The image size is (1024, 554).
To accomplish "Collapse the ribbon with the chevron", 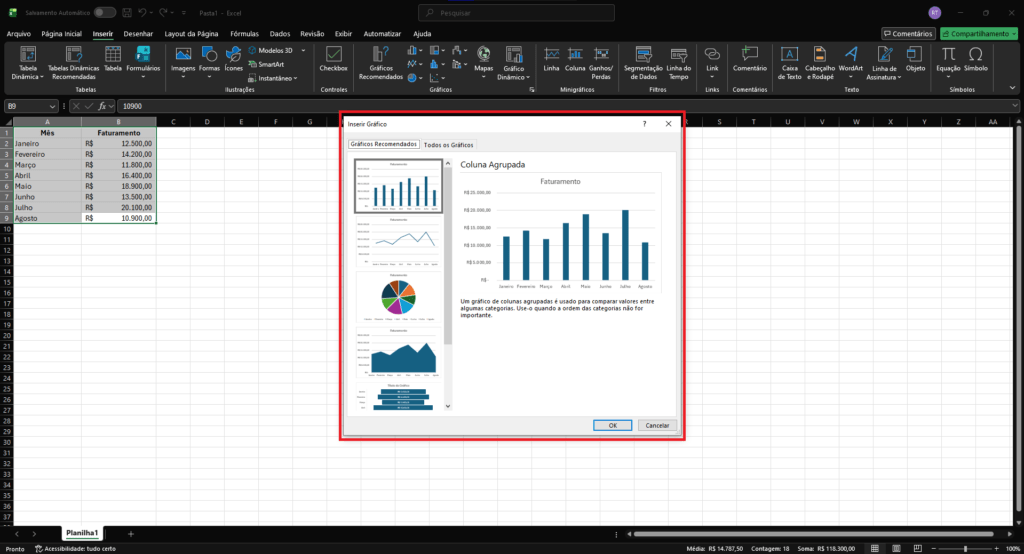I will [1012, 88].
